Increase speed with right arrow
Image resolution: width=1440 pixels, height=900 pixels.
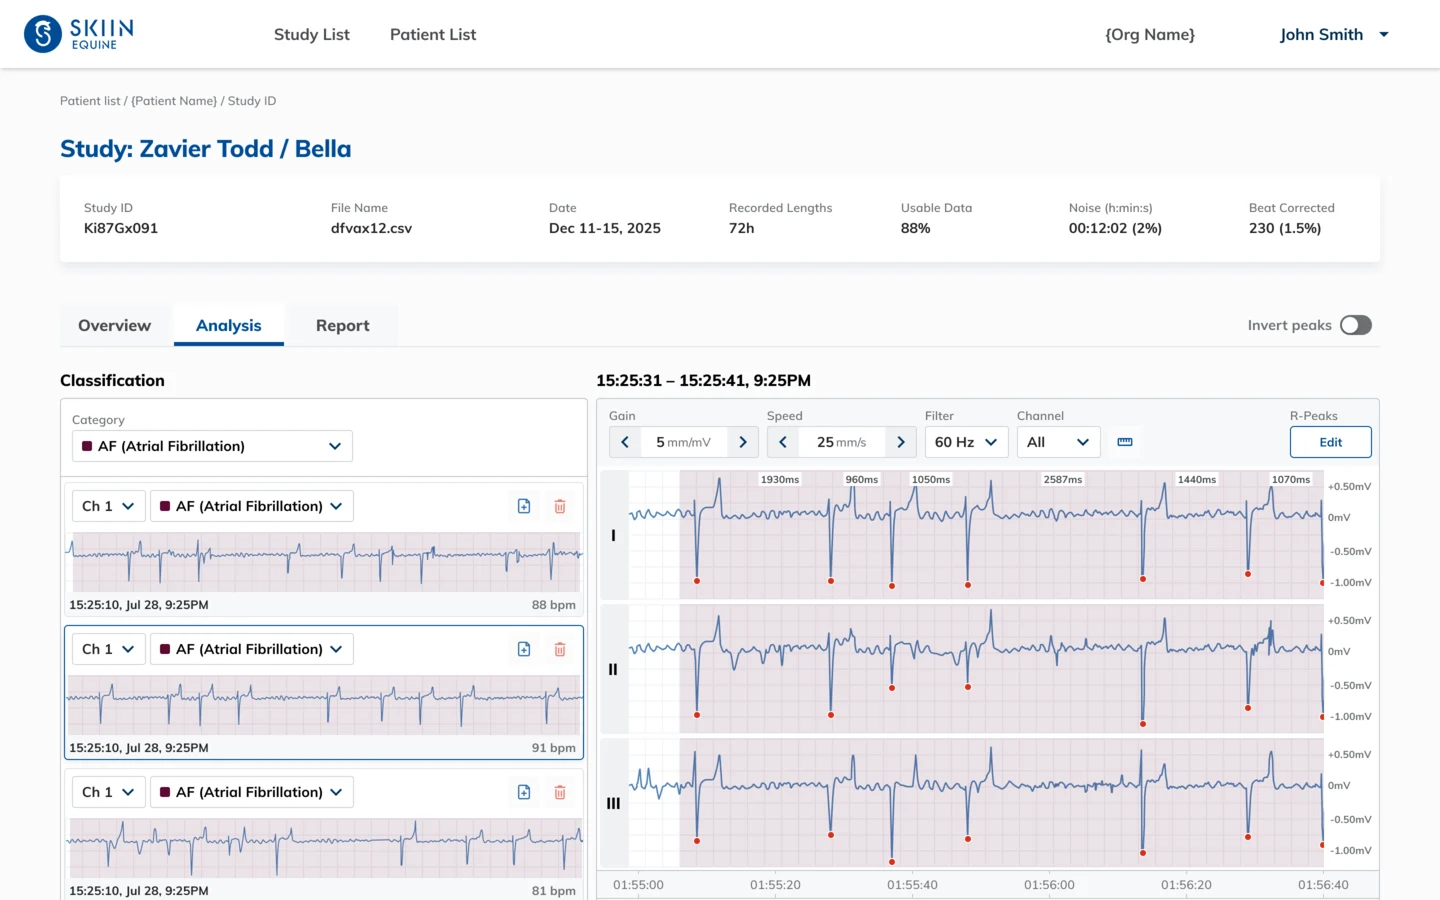pyautogui.click(x=901, y=442)
